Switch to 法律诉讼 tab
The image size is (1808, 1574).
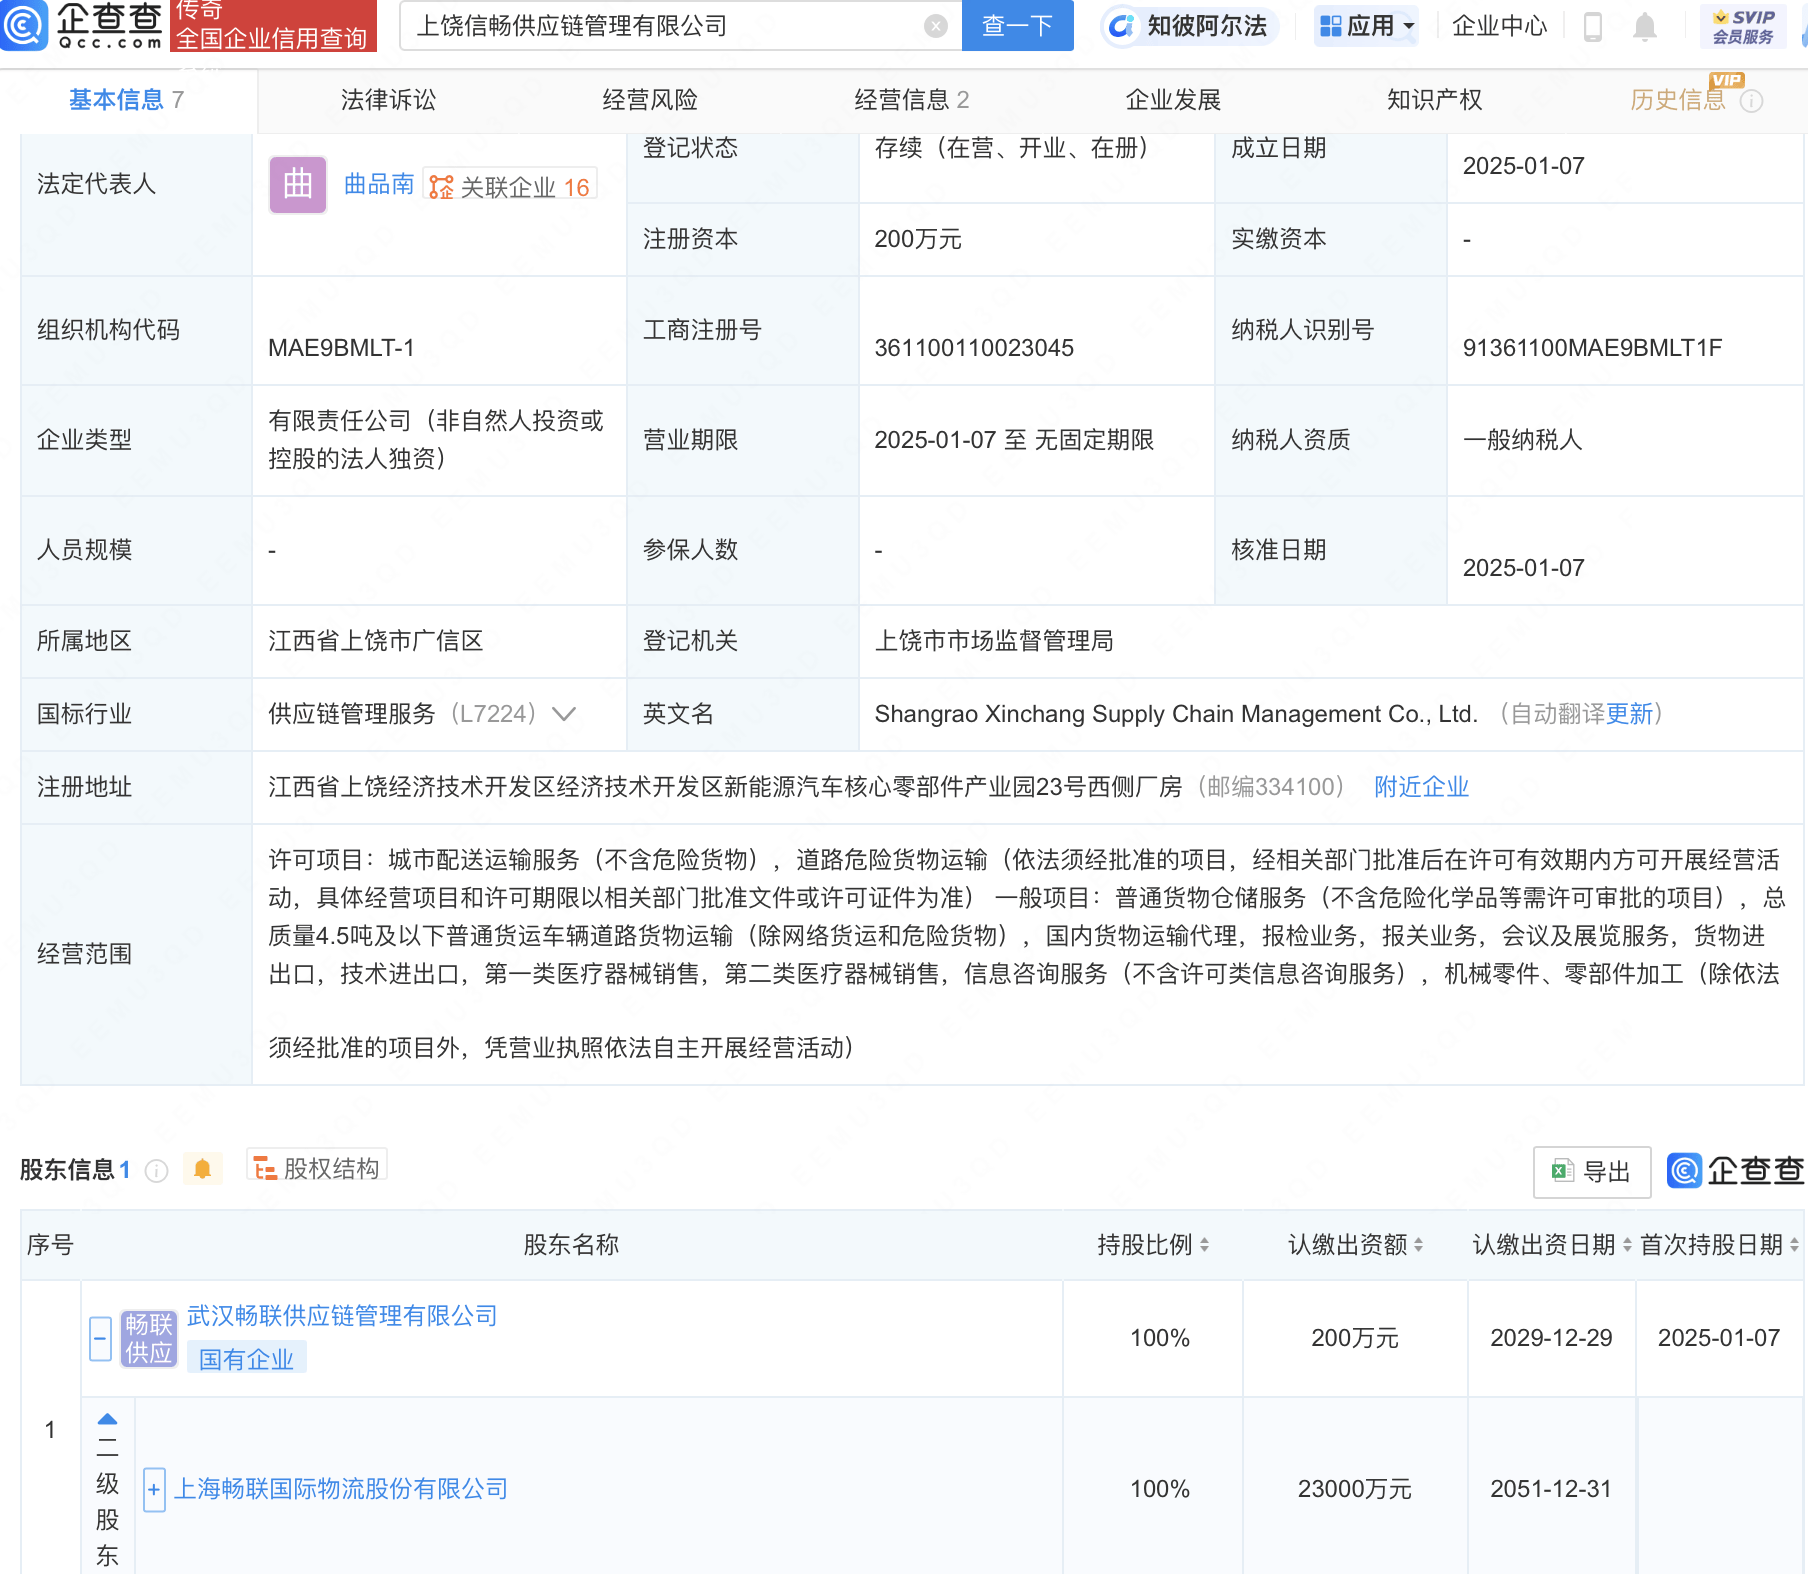[388, 100]
